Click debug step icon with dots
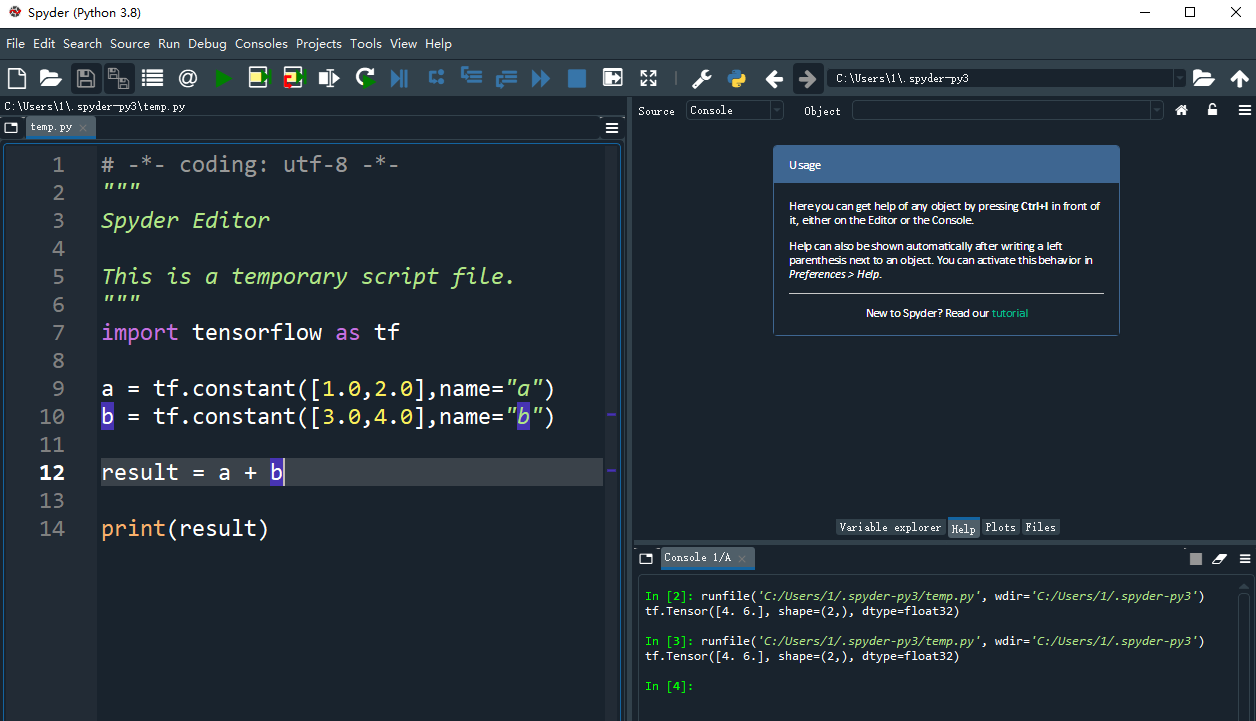This screenshot has height=721, width=1256. point(436,77)
